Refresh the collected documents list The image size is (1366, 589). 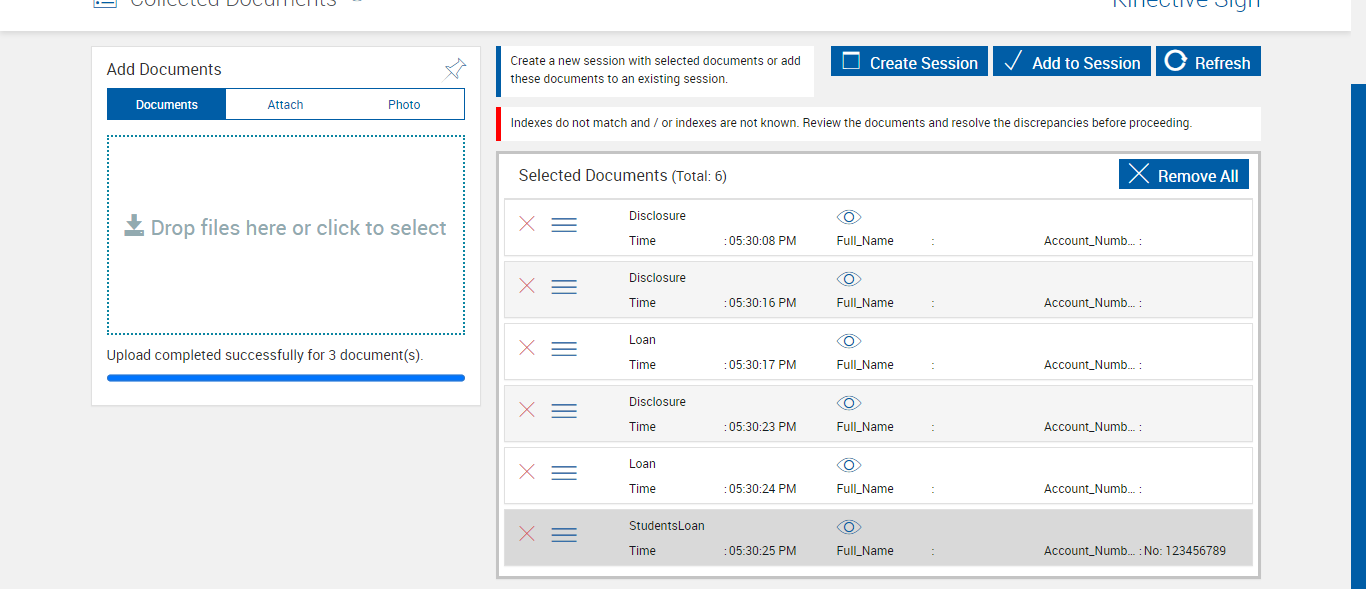[x=1208, y=62]
